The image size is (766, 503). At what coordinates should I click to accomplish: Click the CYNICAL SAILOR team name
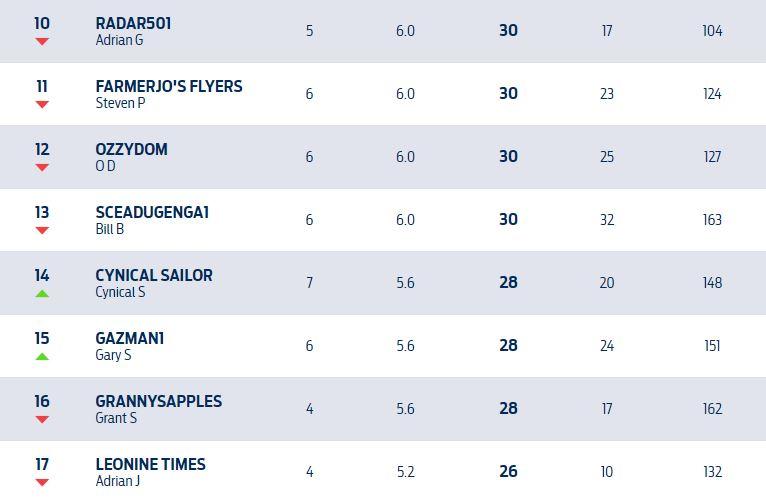[154, 275]
